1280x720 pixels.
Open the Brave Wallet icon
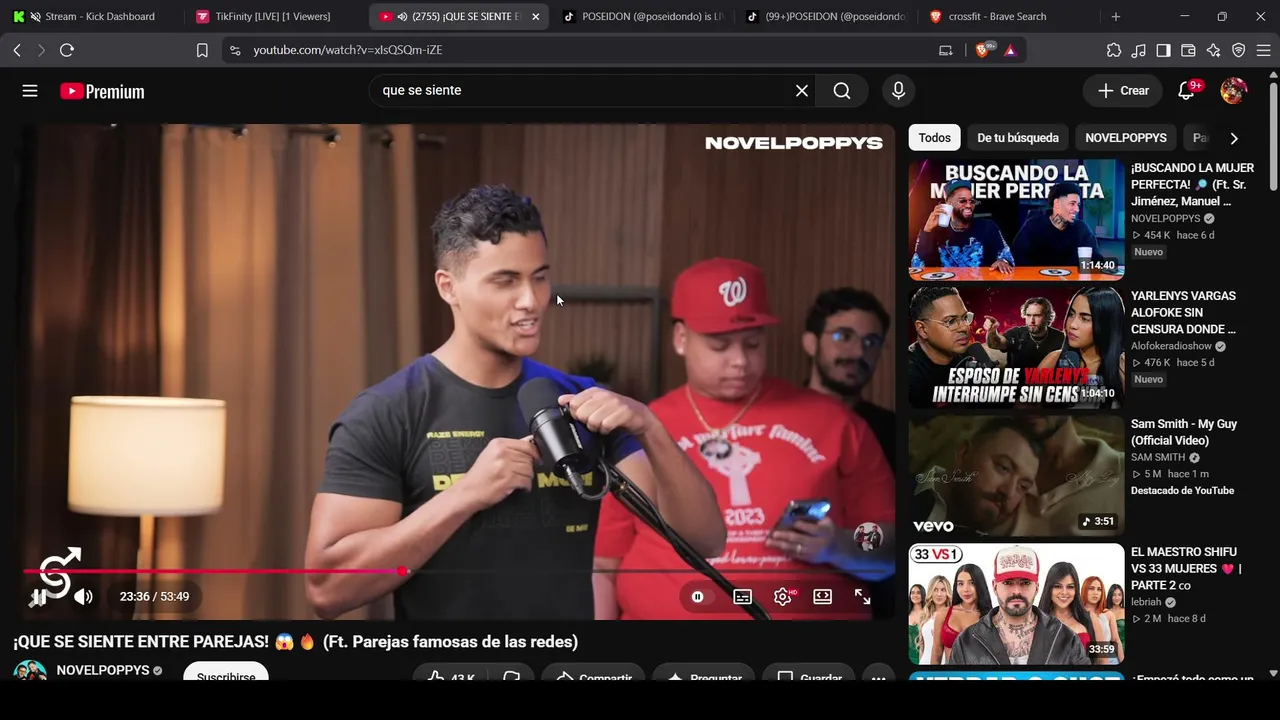[1189, 50]
